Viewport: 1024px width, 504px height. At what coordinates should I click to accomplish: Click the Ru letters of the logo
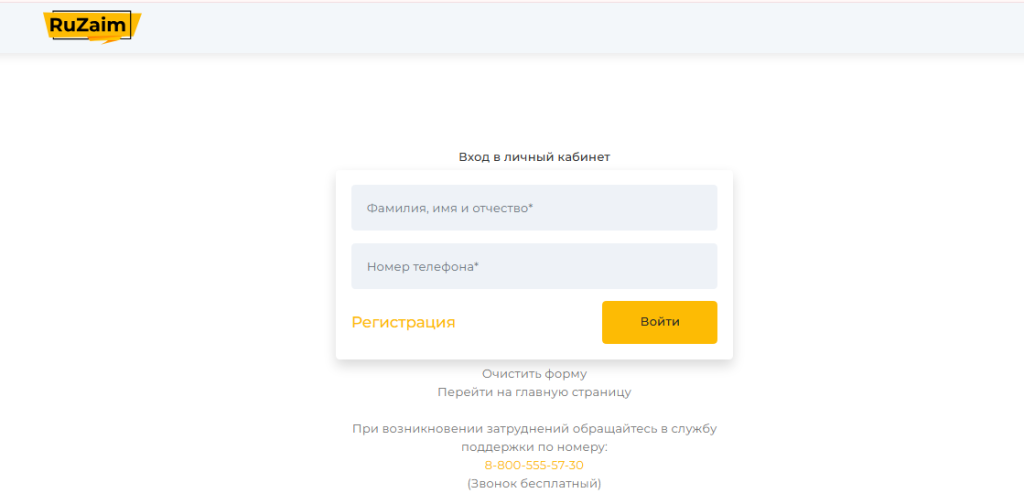[64, 25]
